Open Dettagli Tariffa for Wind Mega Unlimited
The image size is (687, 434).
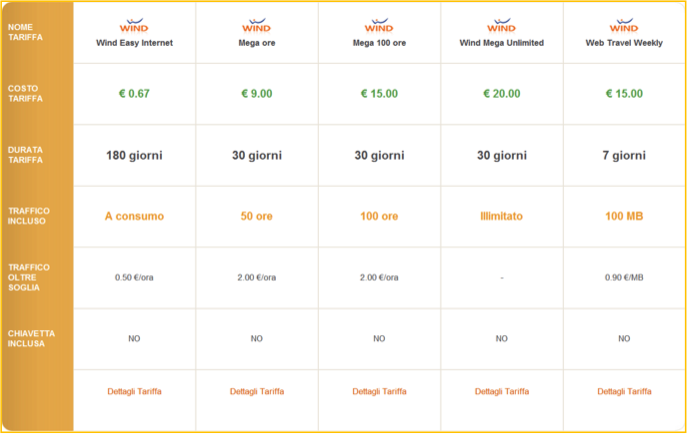point(502,392)
